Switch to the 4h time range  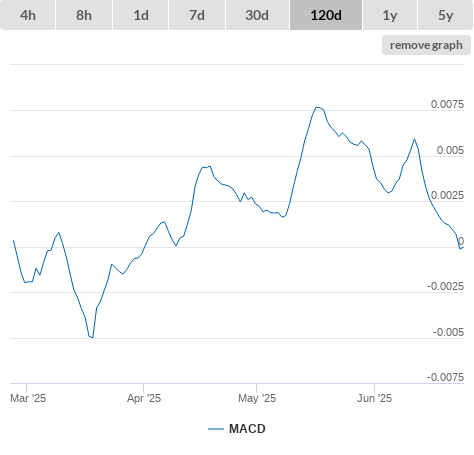28,15
